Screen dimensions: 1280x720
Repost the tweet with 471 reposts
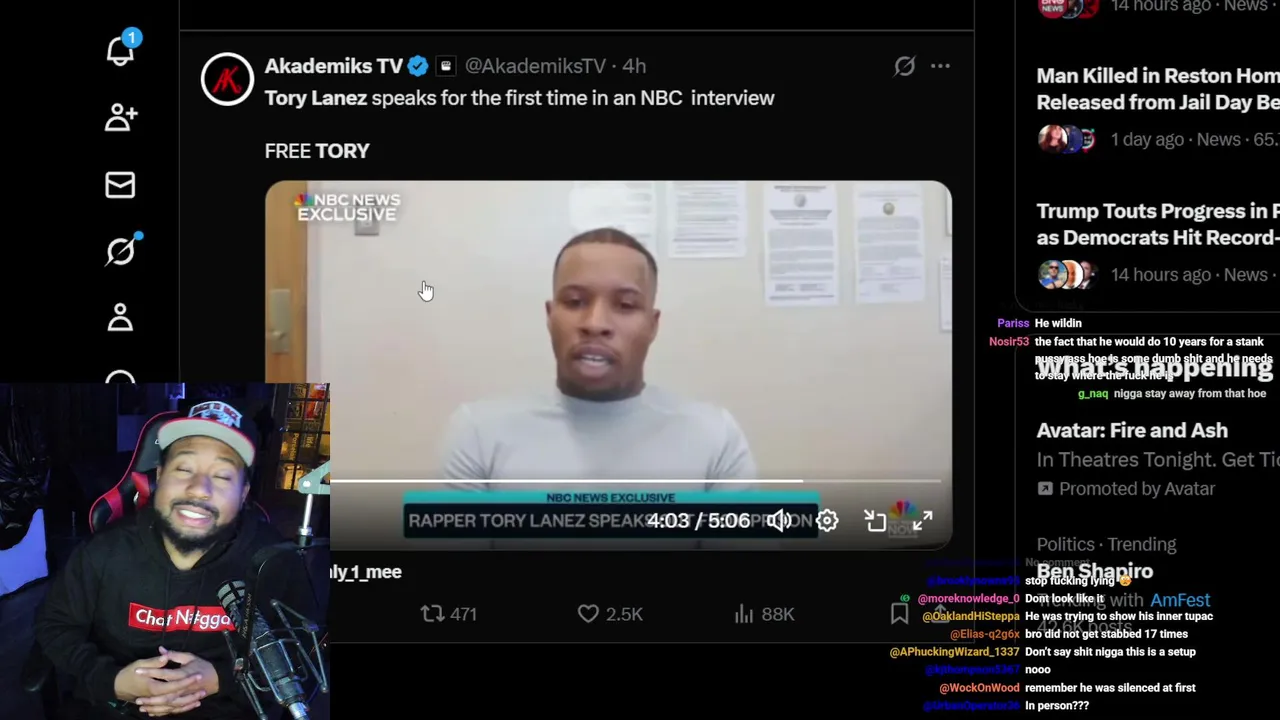coord(448,614)
